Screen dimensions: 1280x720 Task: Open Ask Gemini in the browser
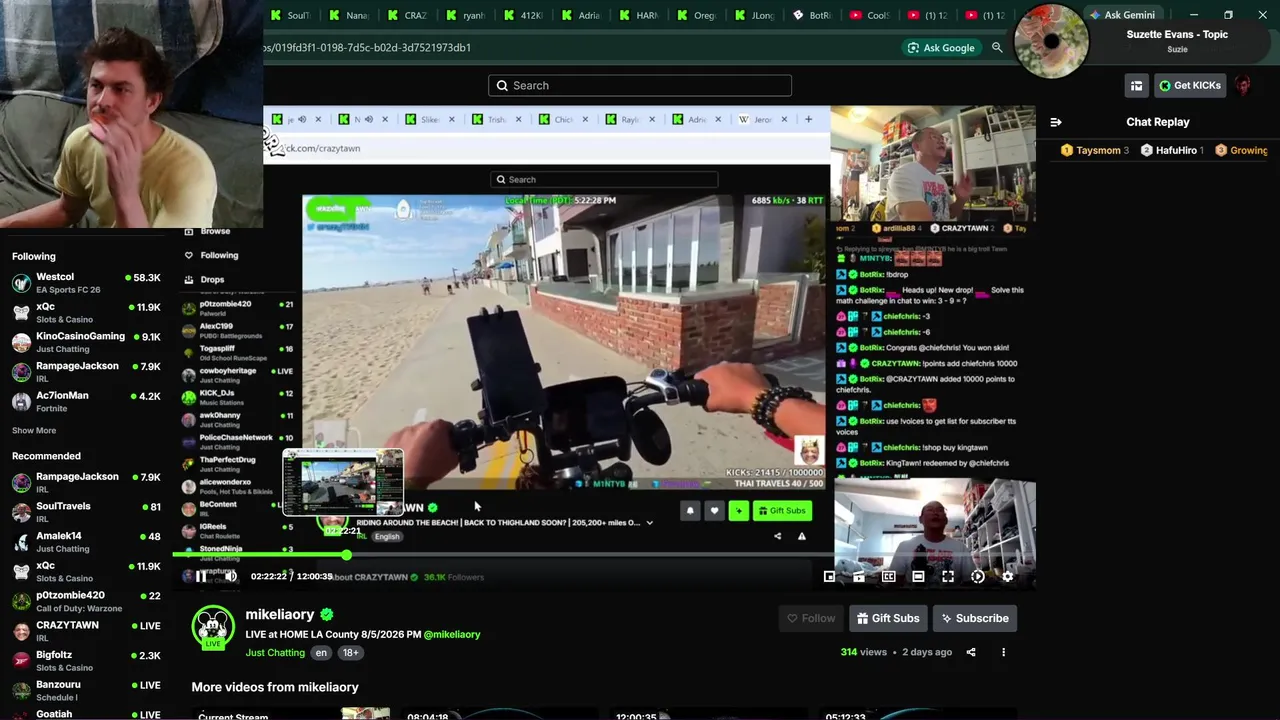[1122, 15]
